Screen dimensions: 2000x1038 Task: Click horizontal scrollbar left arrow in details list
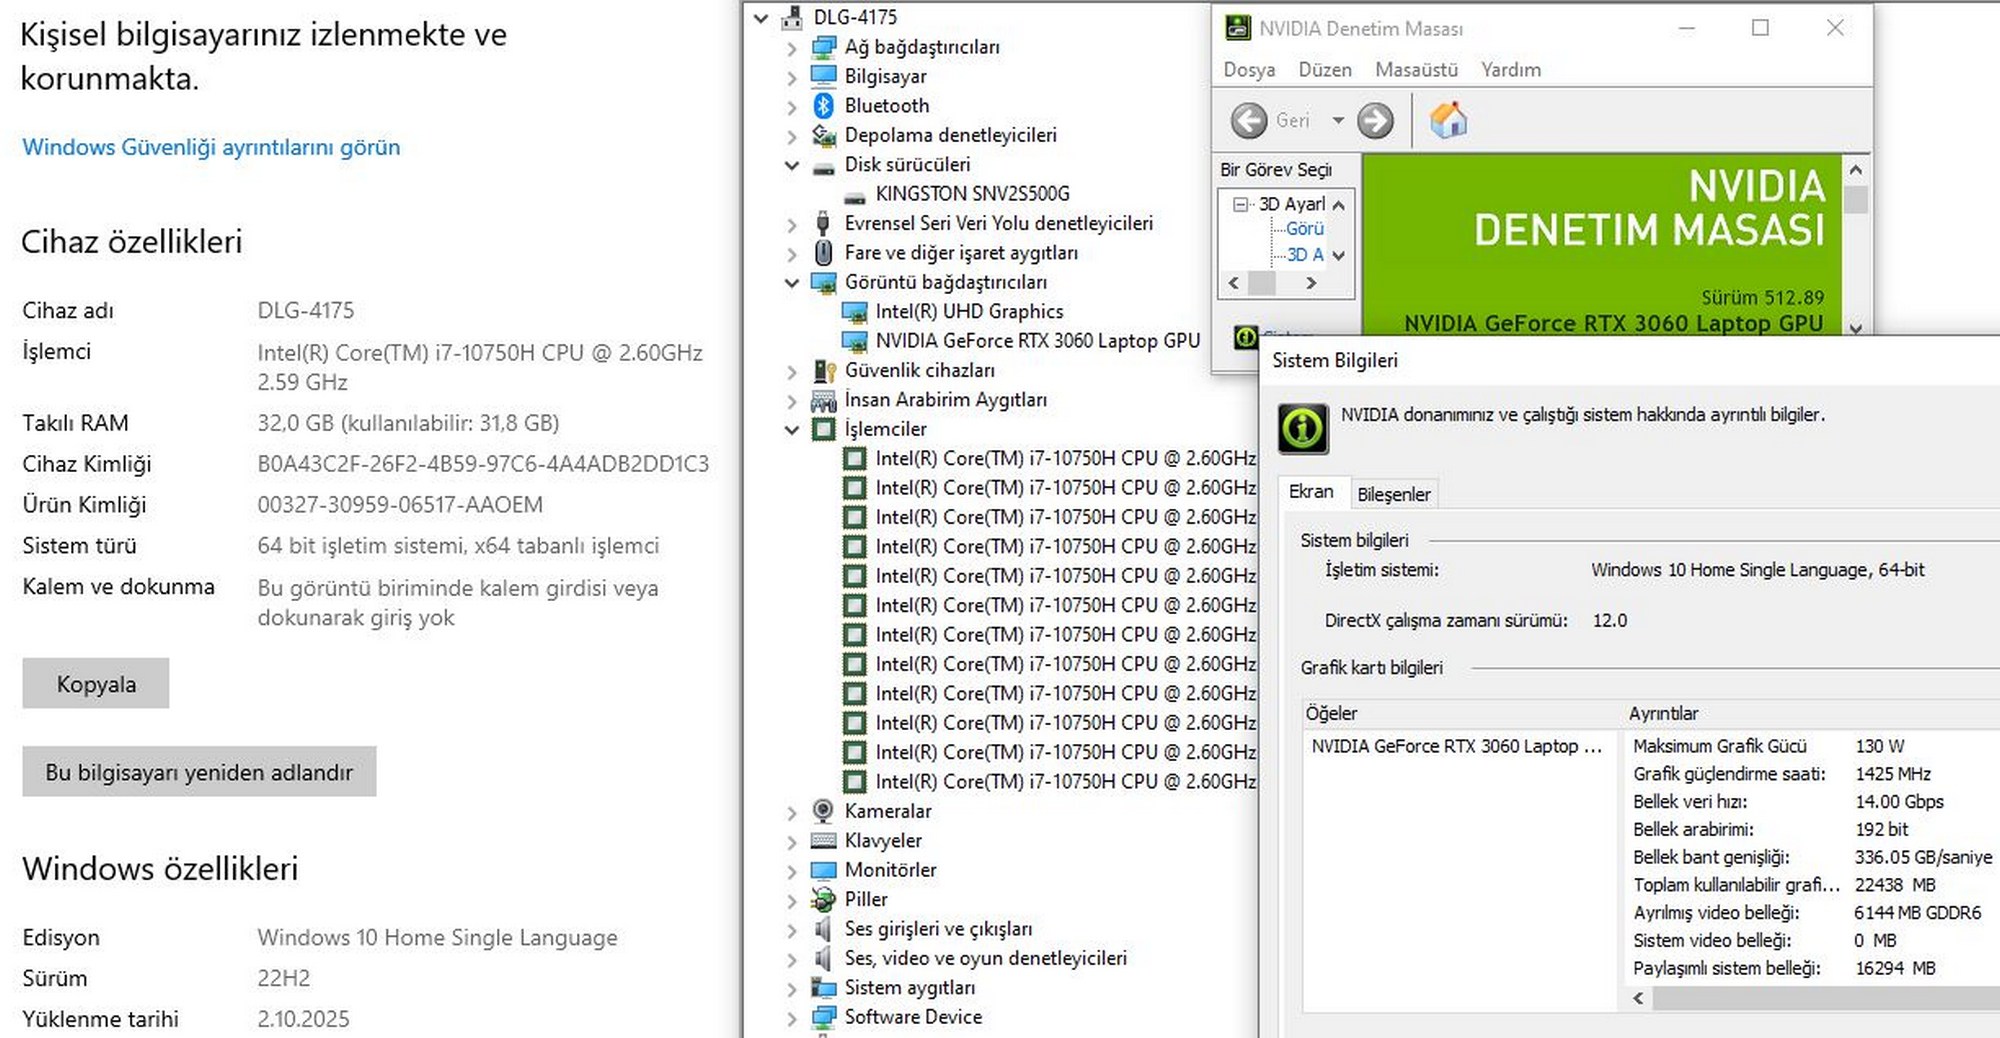1638,998
